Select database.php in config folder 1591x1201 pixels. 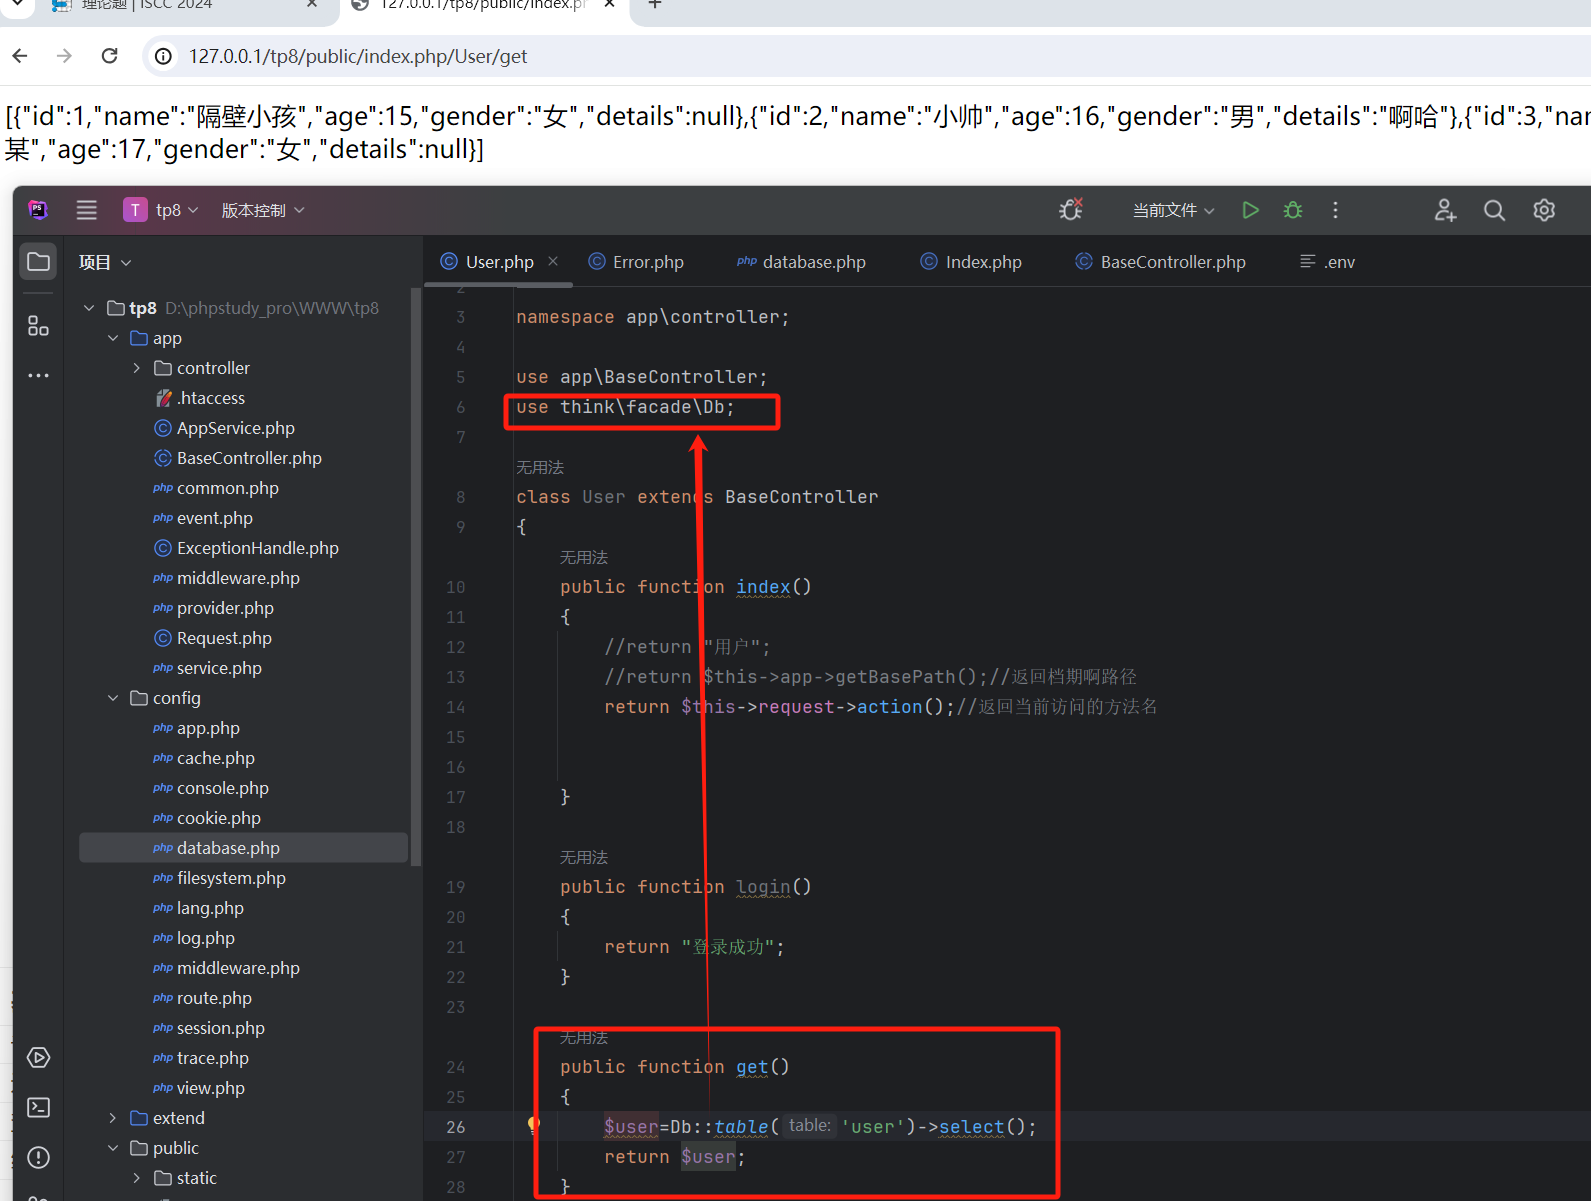coord(243,848)
